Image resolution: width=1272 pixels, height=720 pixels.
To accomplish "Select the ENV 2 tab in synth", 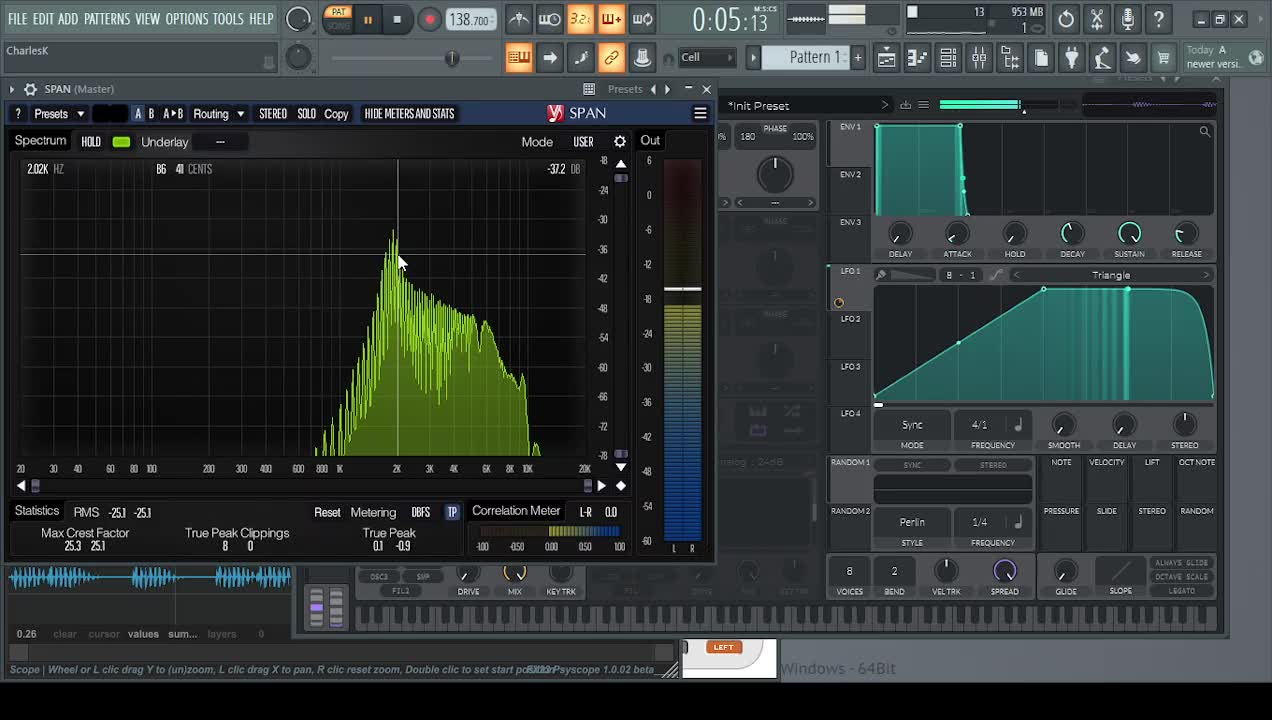I will pyautogui.click(x=850, y=175).
